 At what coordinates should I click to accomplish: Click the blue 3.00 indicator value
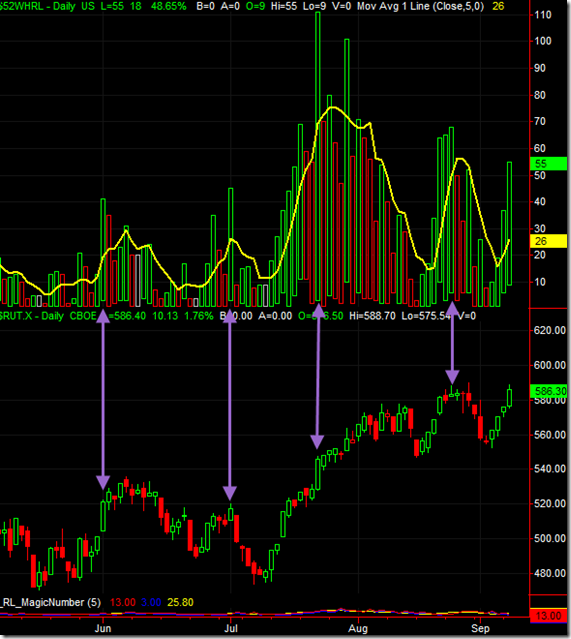(151, 602)
